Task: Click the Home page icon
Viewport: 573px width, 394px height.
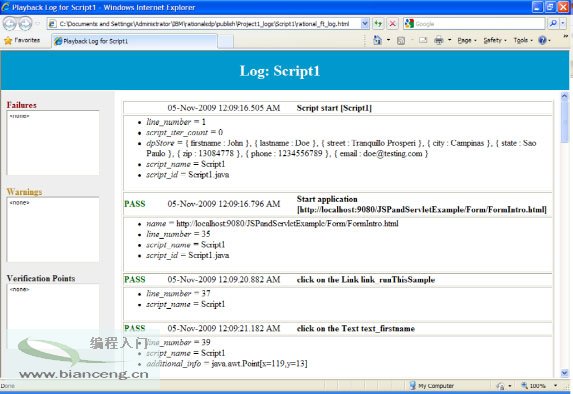Action: (x=377, y=40)
